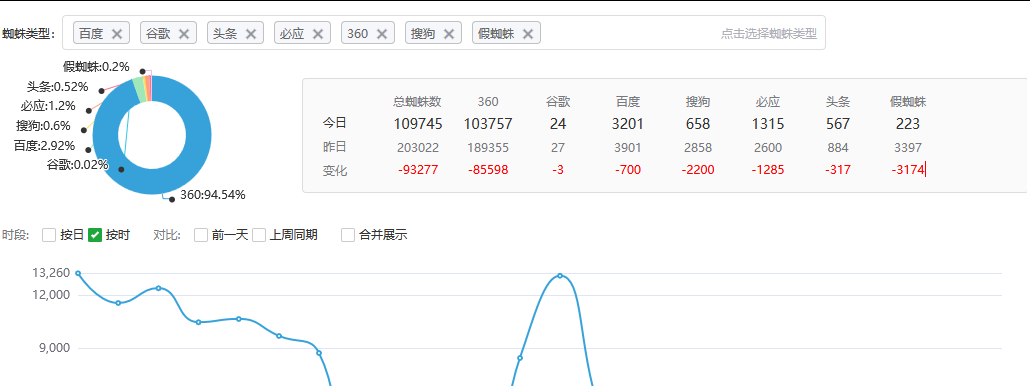Screen dimensions: 1030x386
Task: Click the 360:94.54% pie label
Action: pos(212,194)
